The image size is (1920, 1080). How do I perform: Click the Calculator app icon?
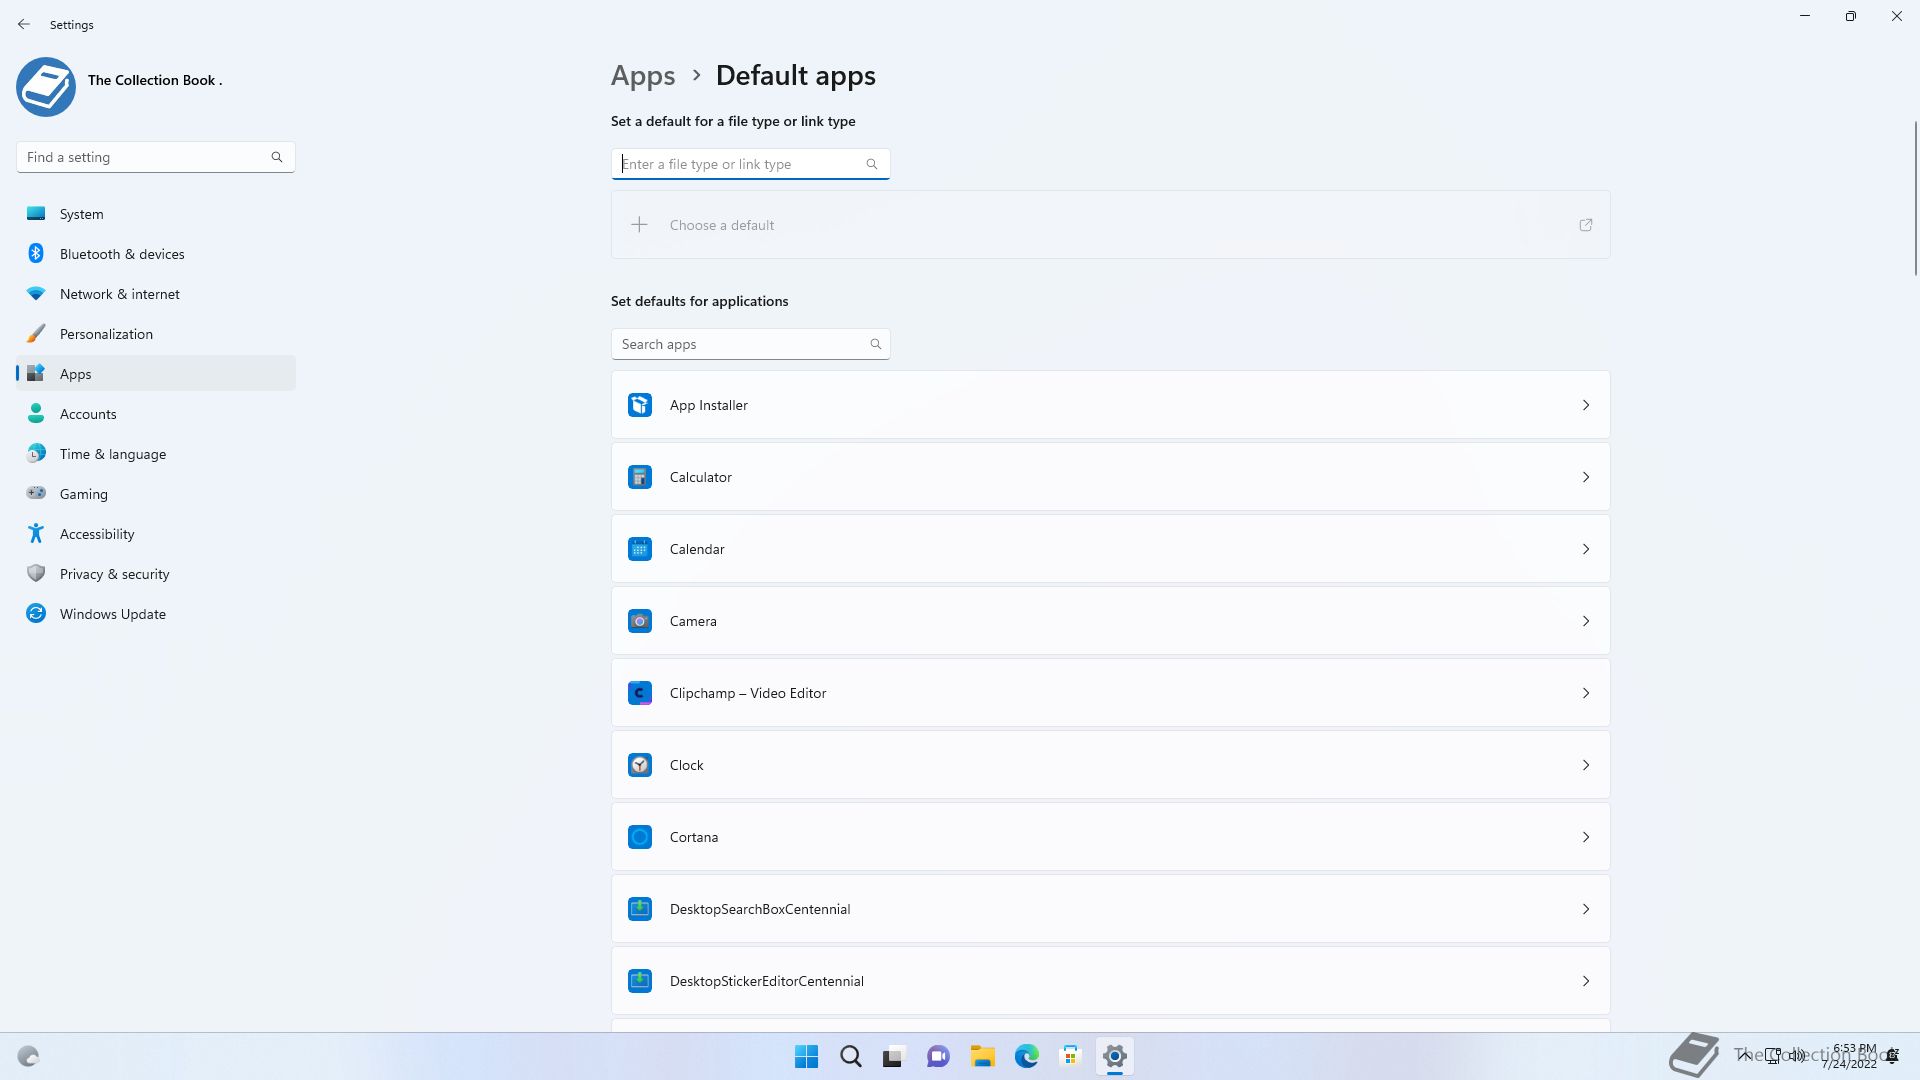[640, 477]
